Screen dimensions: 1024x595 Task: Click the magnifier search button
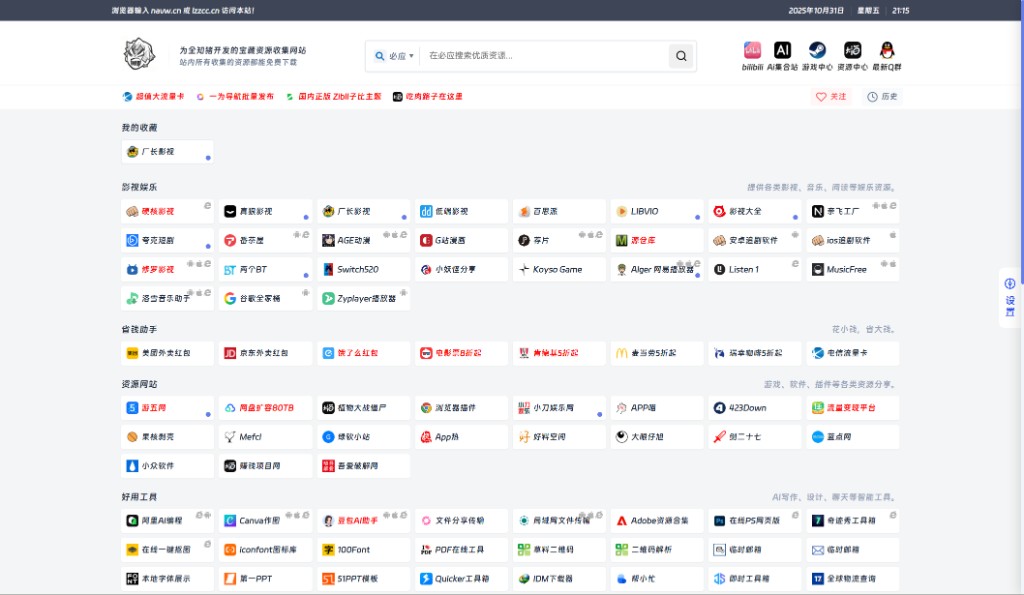point(681,56)
